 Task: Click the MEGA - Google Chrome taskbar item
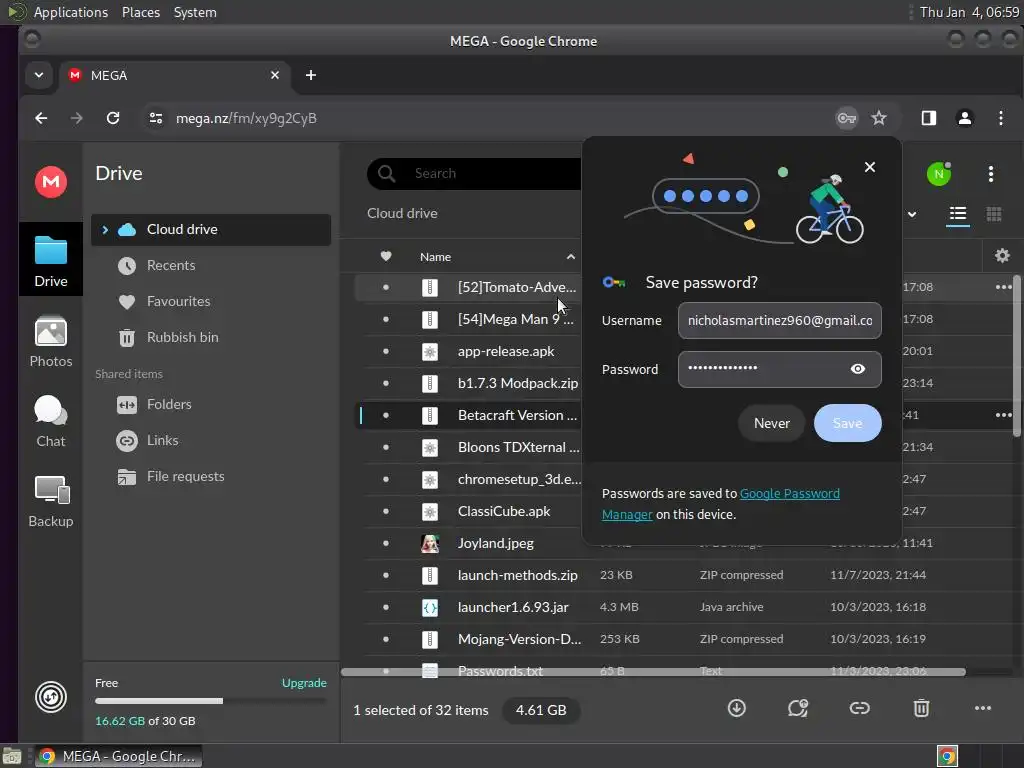pos(118,756)
